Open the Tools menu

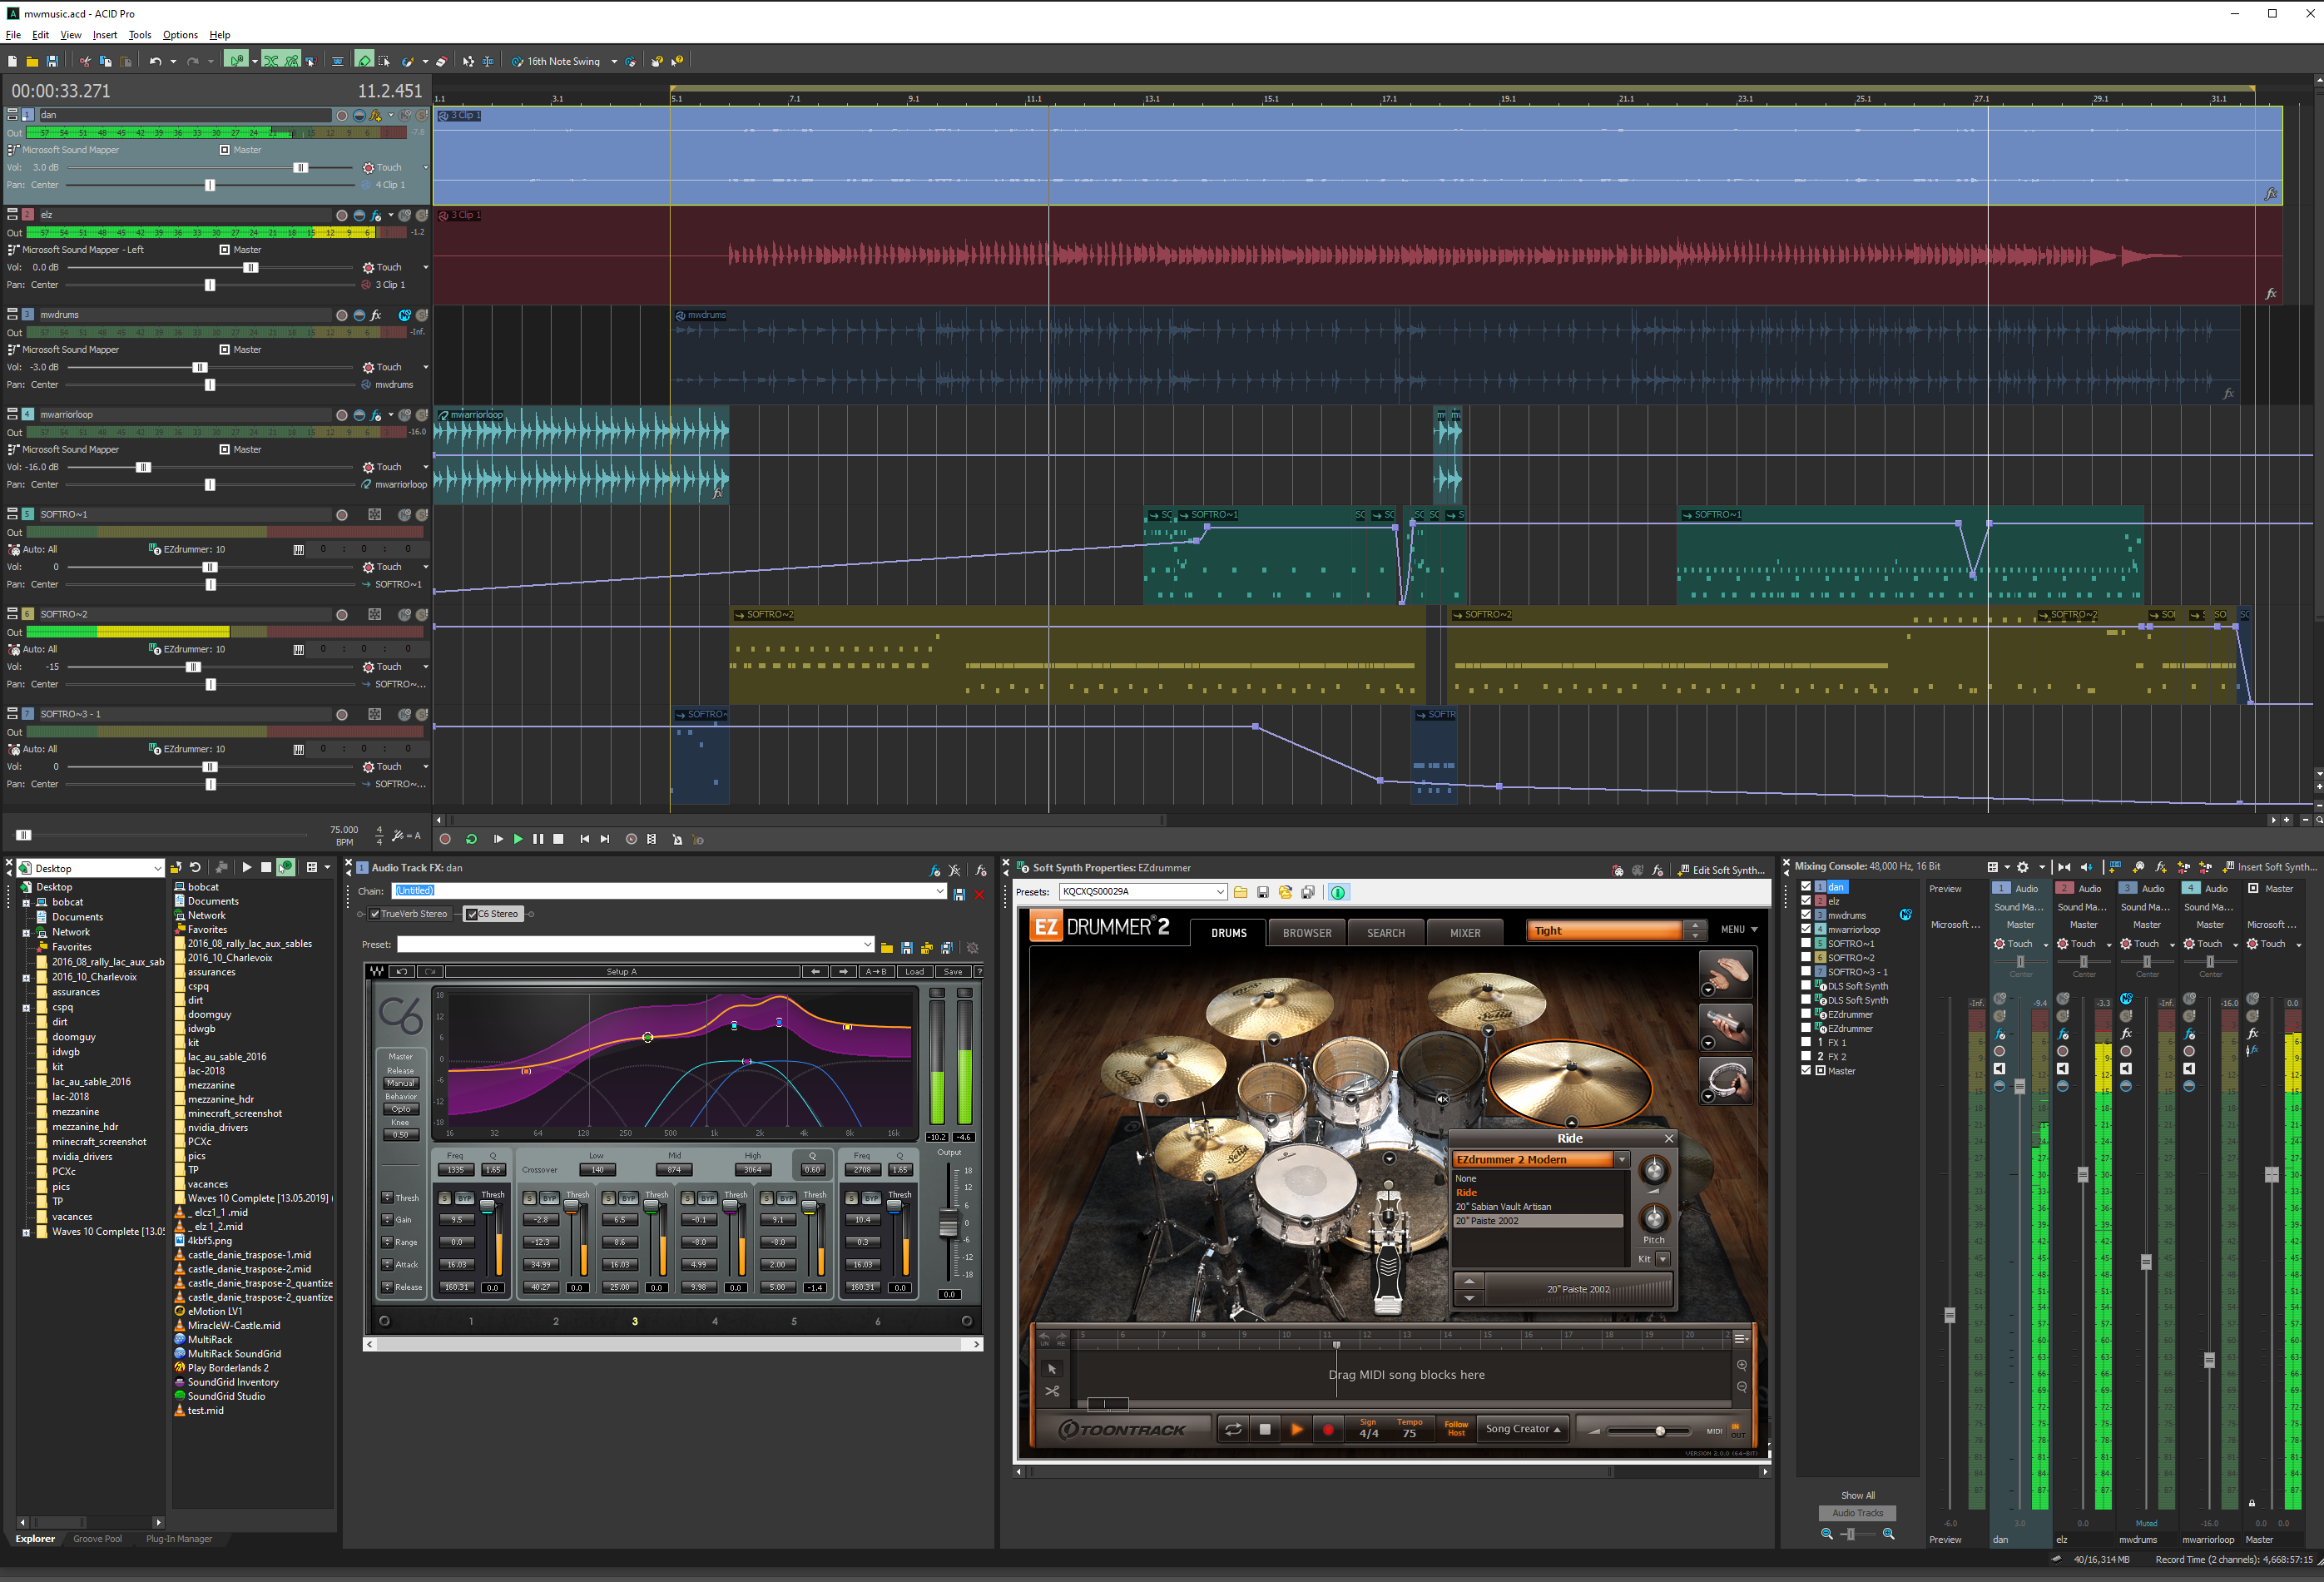tap(140, 35)
